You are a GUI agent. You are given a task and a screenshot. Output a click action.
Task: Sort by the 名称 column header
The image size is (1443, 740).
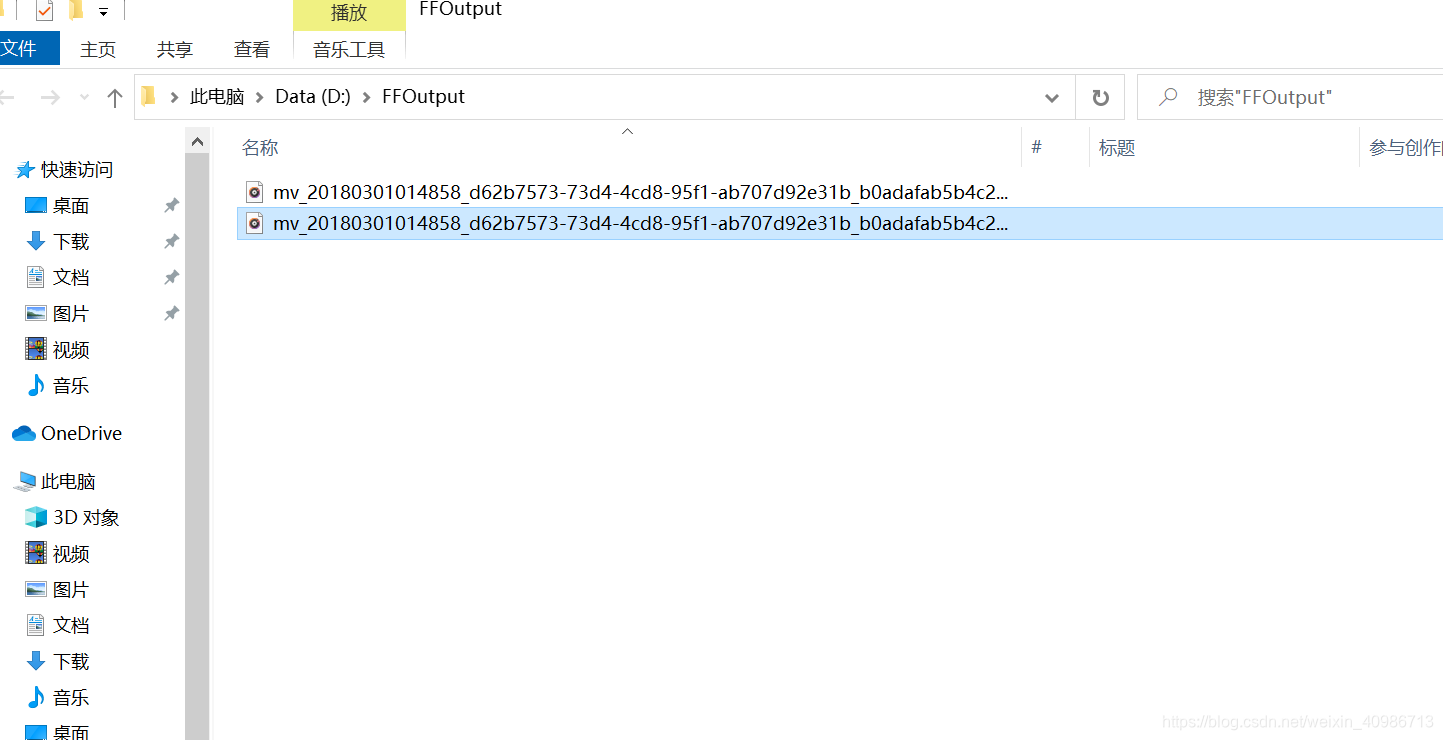260,148
